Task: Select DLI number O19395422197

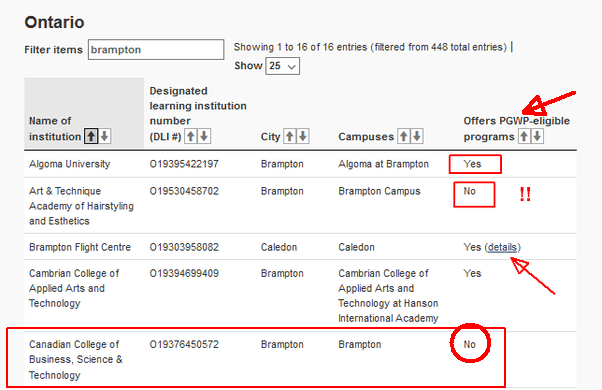Action: 184,164
